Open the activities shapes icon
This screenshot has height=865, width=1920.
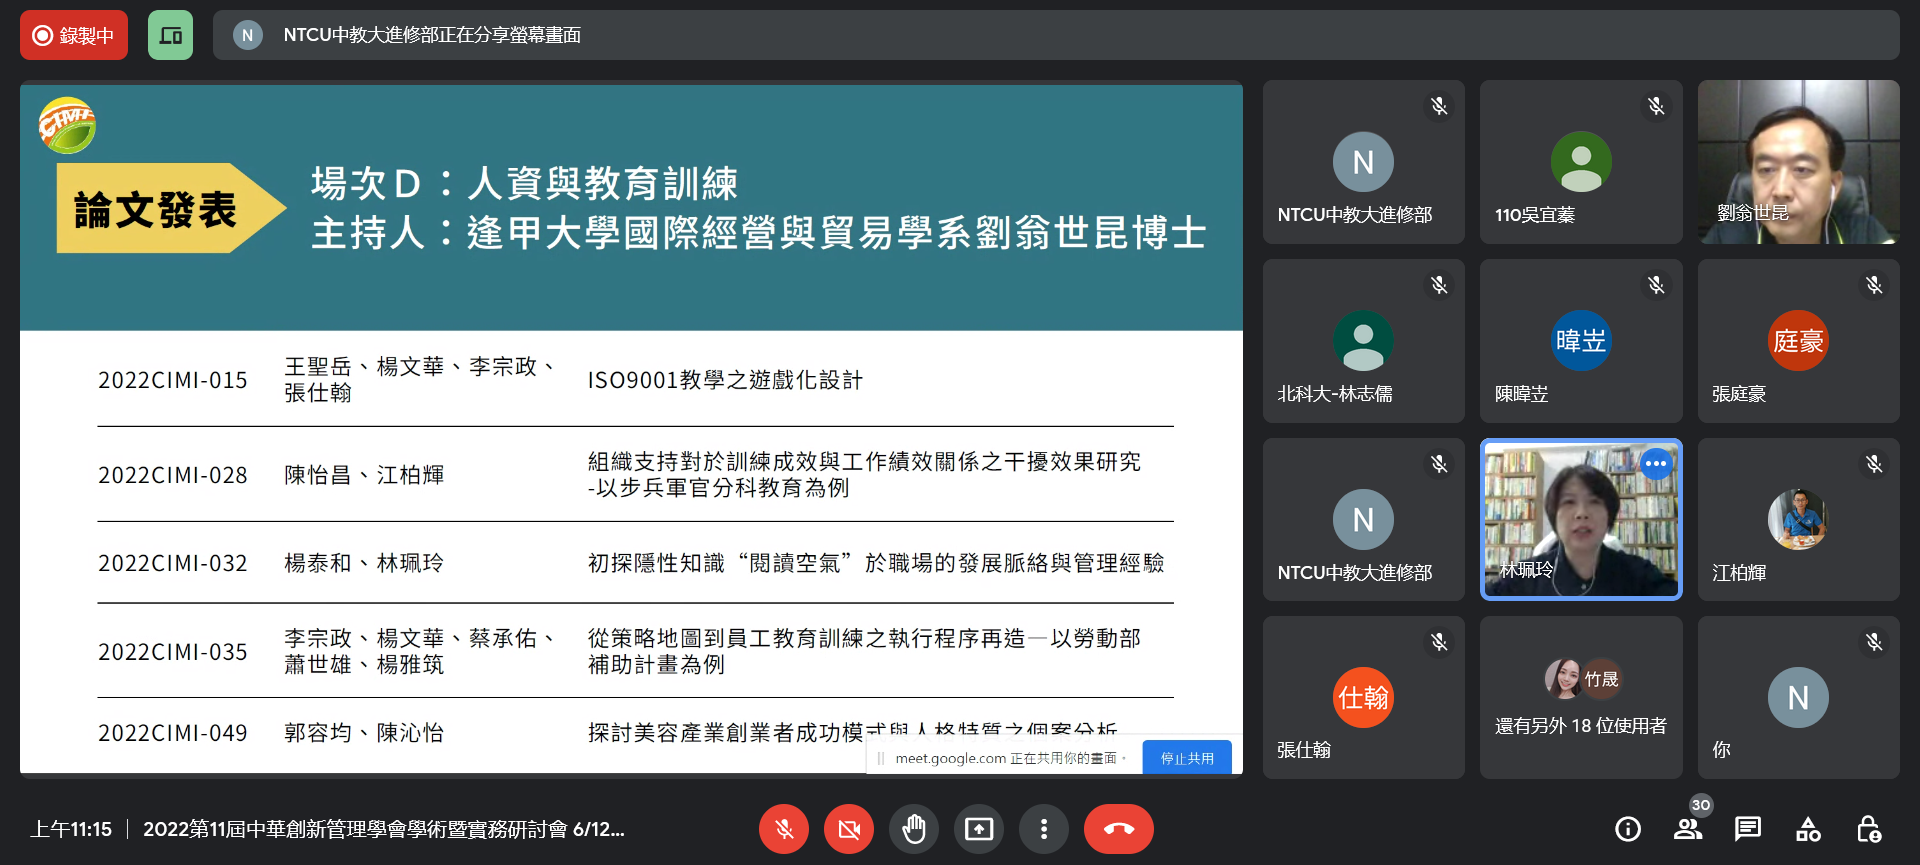[x=1808, y=829]
